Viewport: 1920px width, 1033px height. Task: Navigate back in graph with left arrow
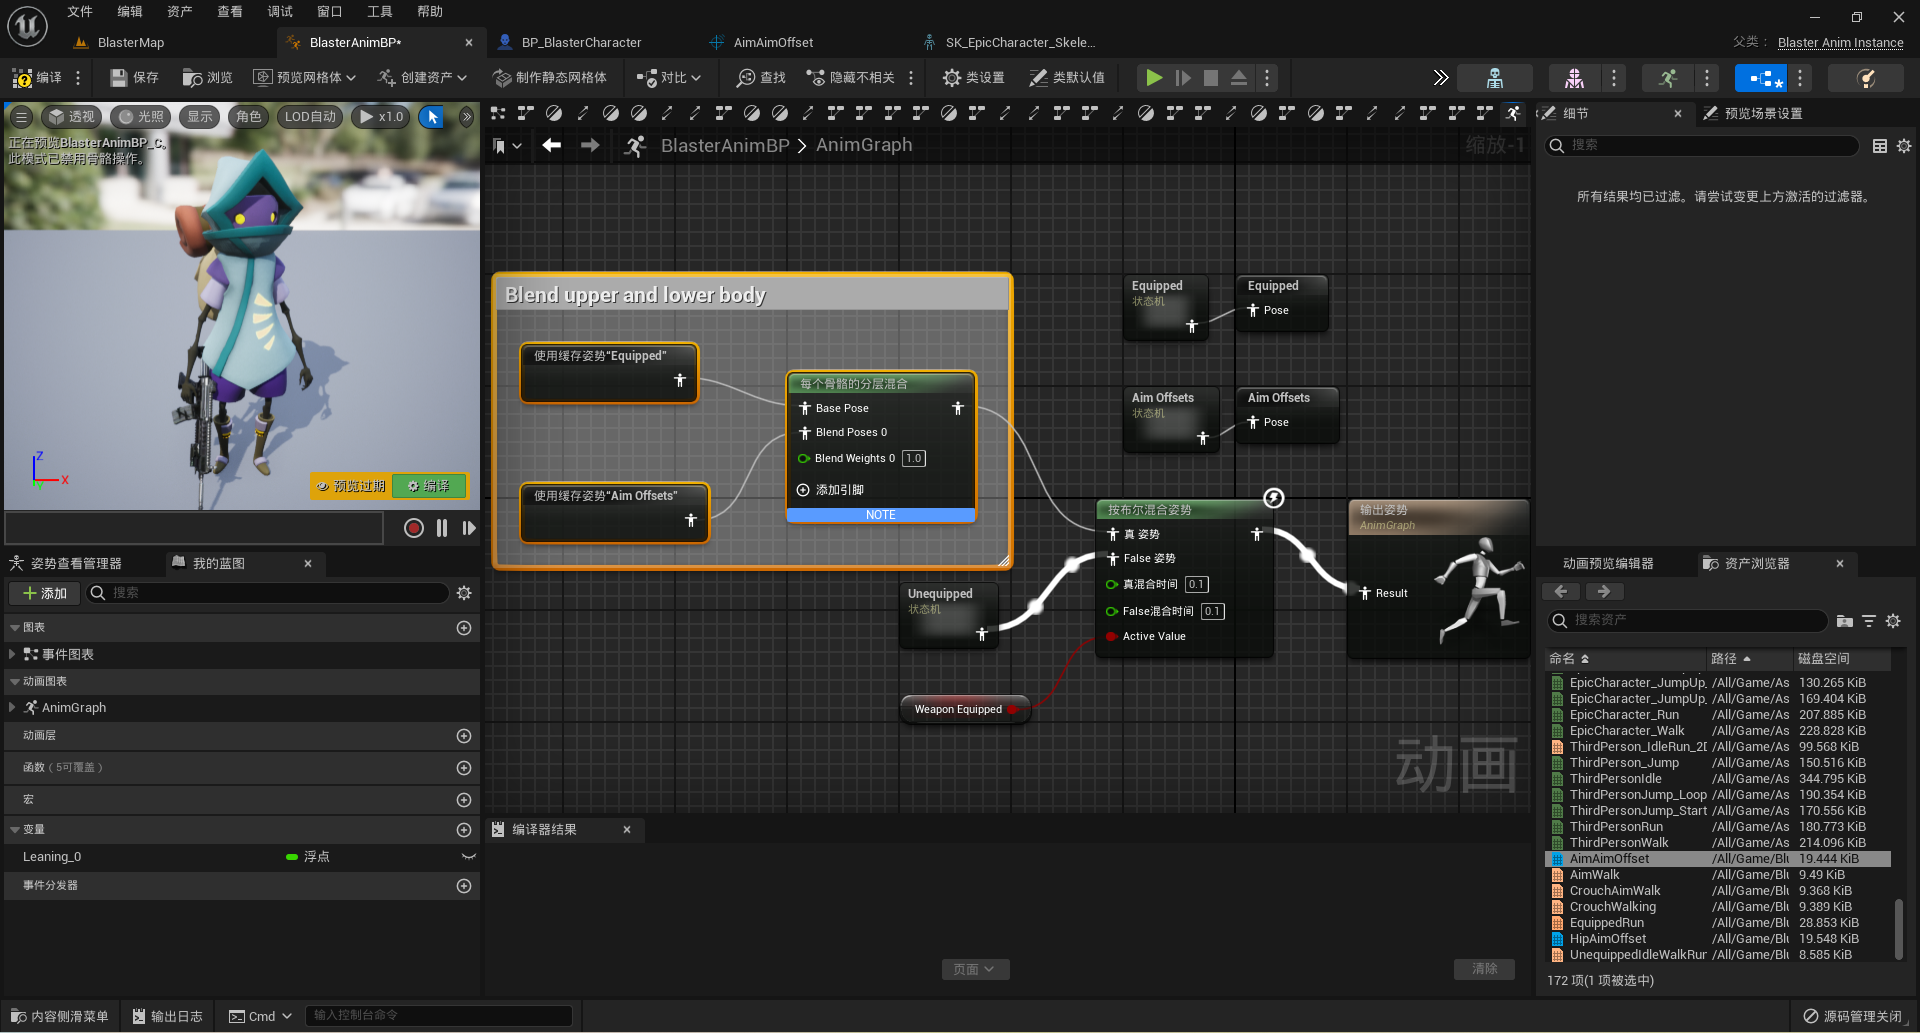coord(551,145)
